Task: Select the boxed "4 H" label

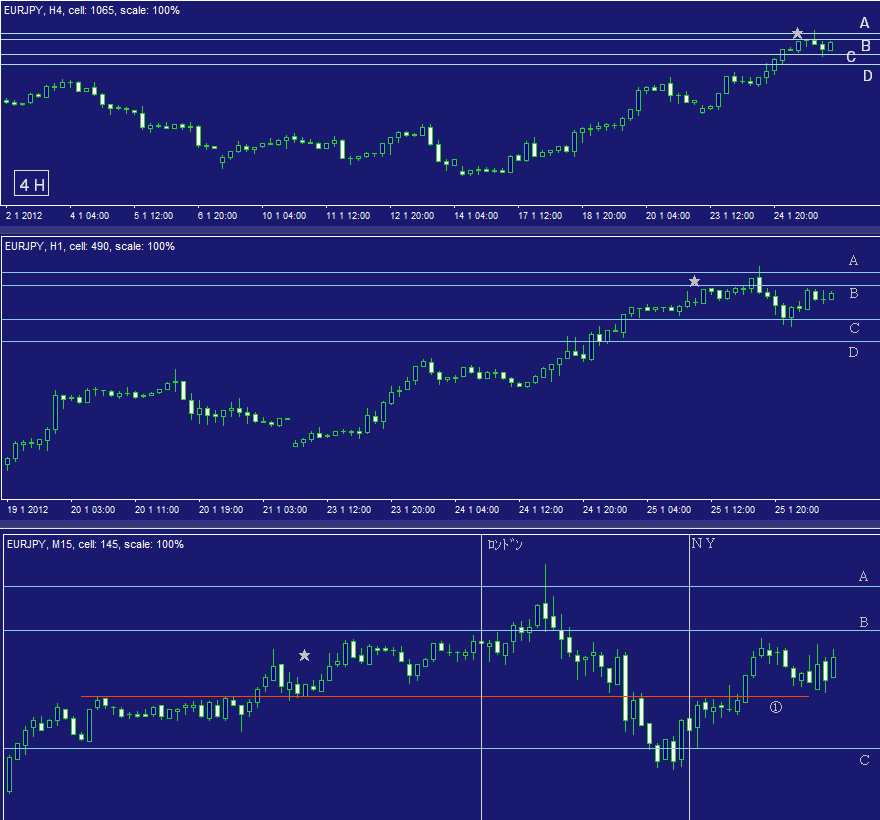Action: pos(31,184)
